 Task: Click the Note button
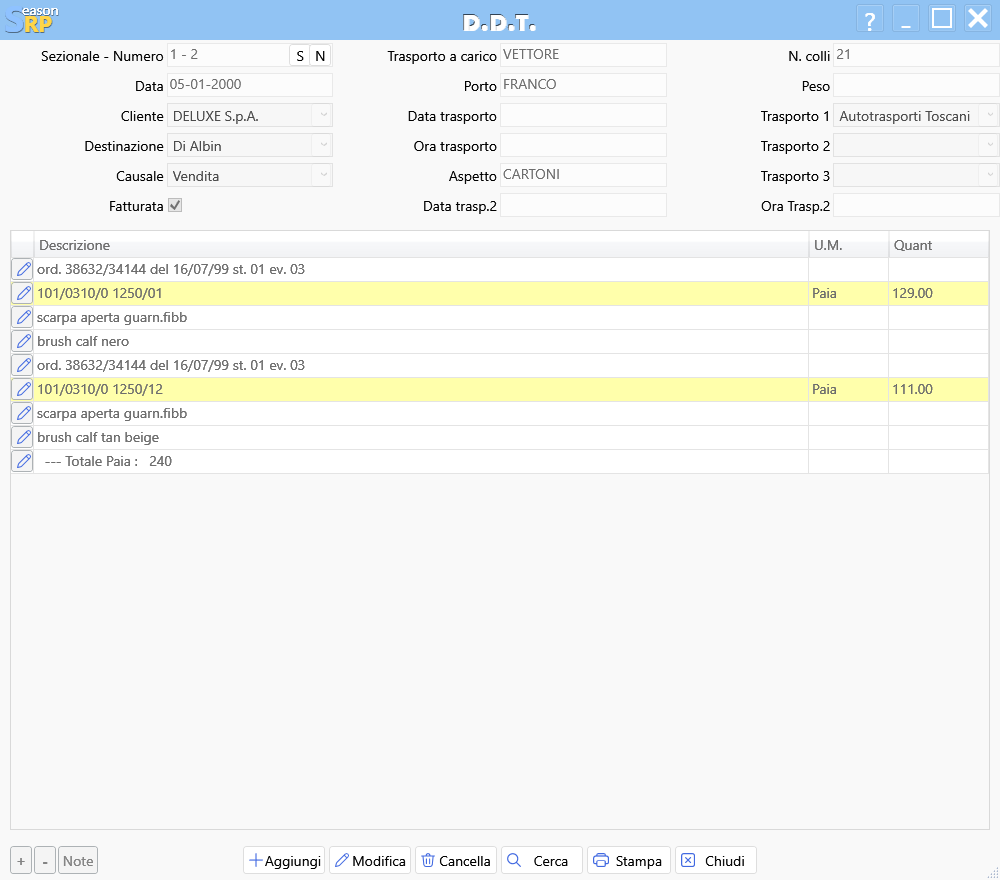pos(78,861)
